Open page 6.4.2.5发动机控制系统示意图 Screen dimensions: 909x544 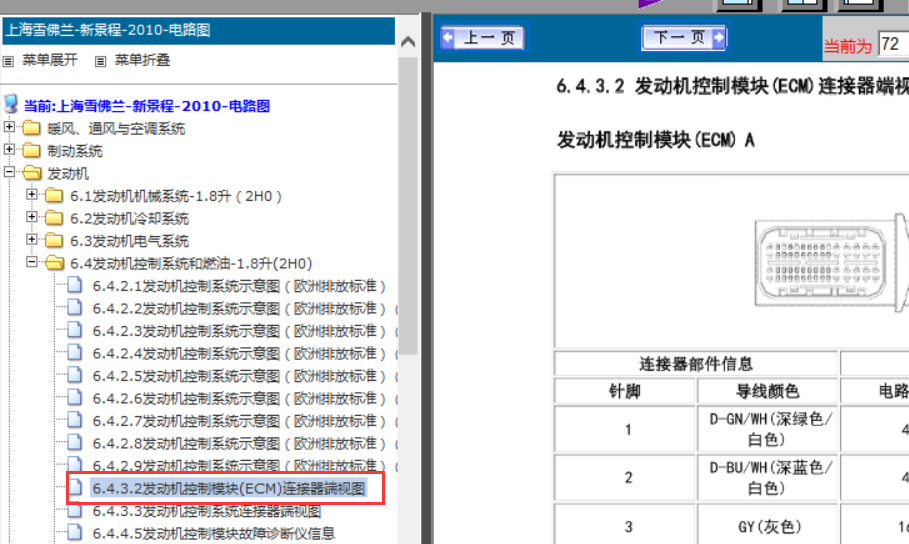point(239,376)
